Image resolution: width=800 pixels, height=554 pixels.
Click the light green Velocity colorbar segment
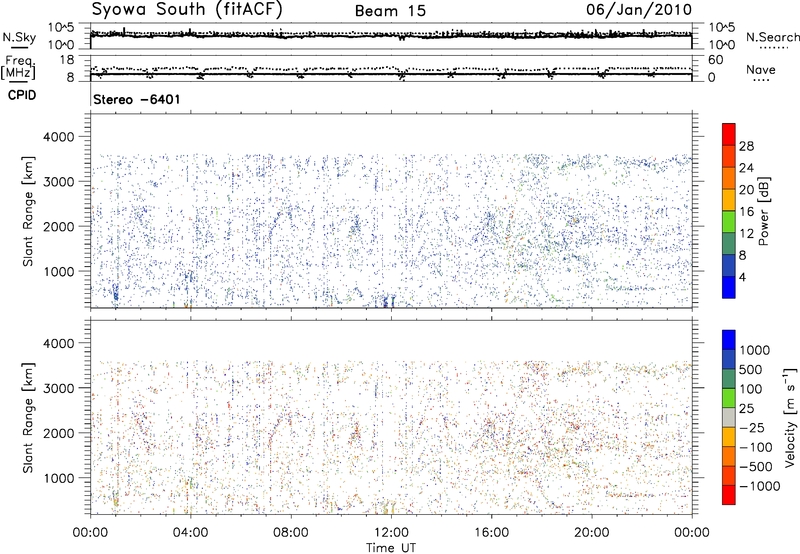coord(729,398)
